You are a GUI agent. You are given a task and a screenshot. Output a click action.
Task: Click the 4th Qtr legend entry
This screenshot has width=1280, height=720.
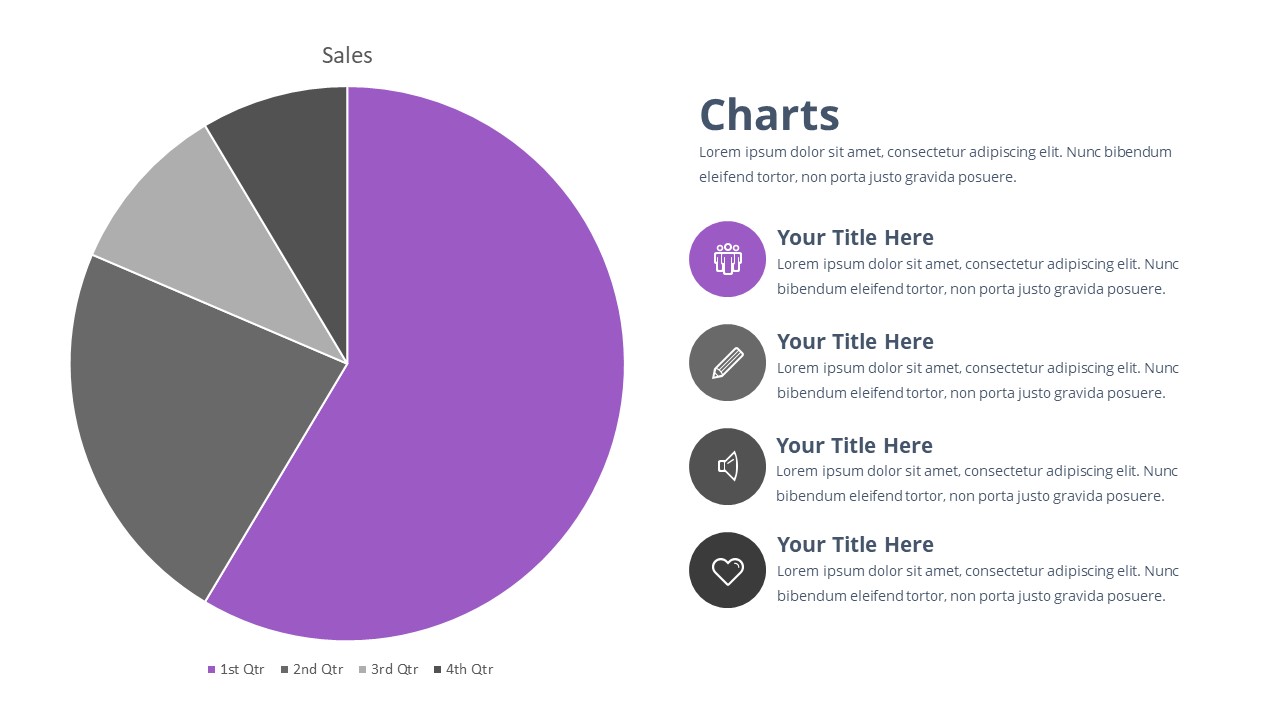point(464,670)
